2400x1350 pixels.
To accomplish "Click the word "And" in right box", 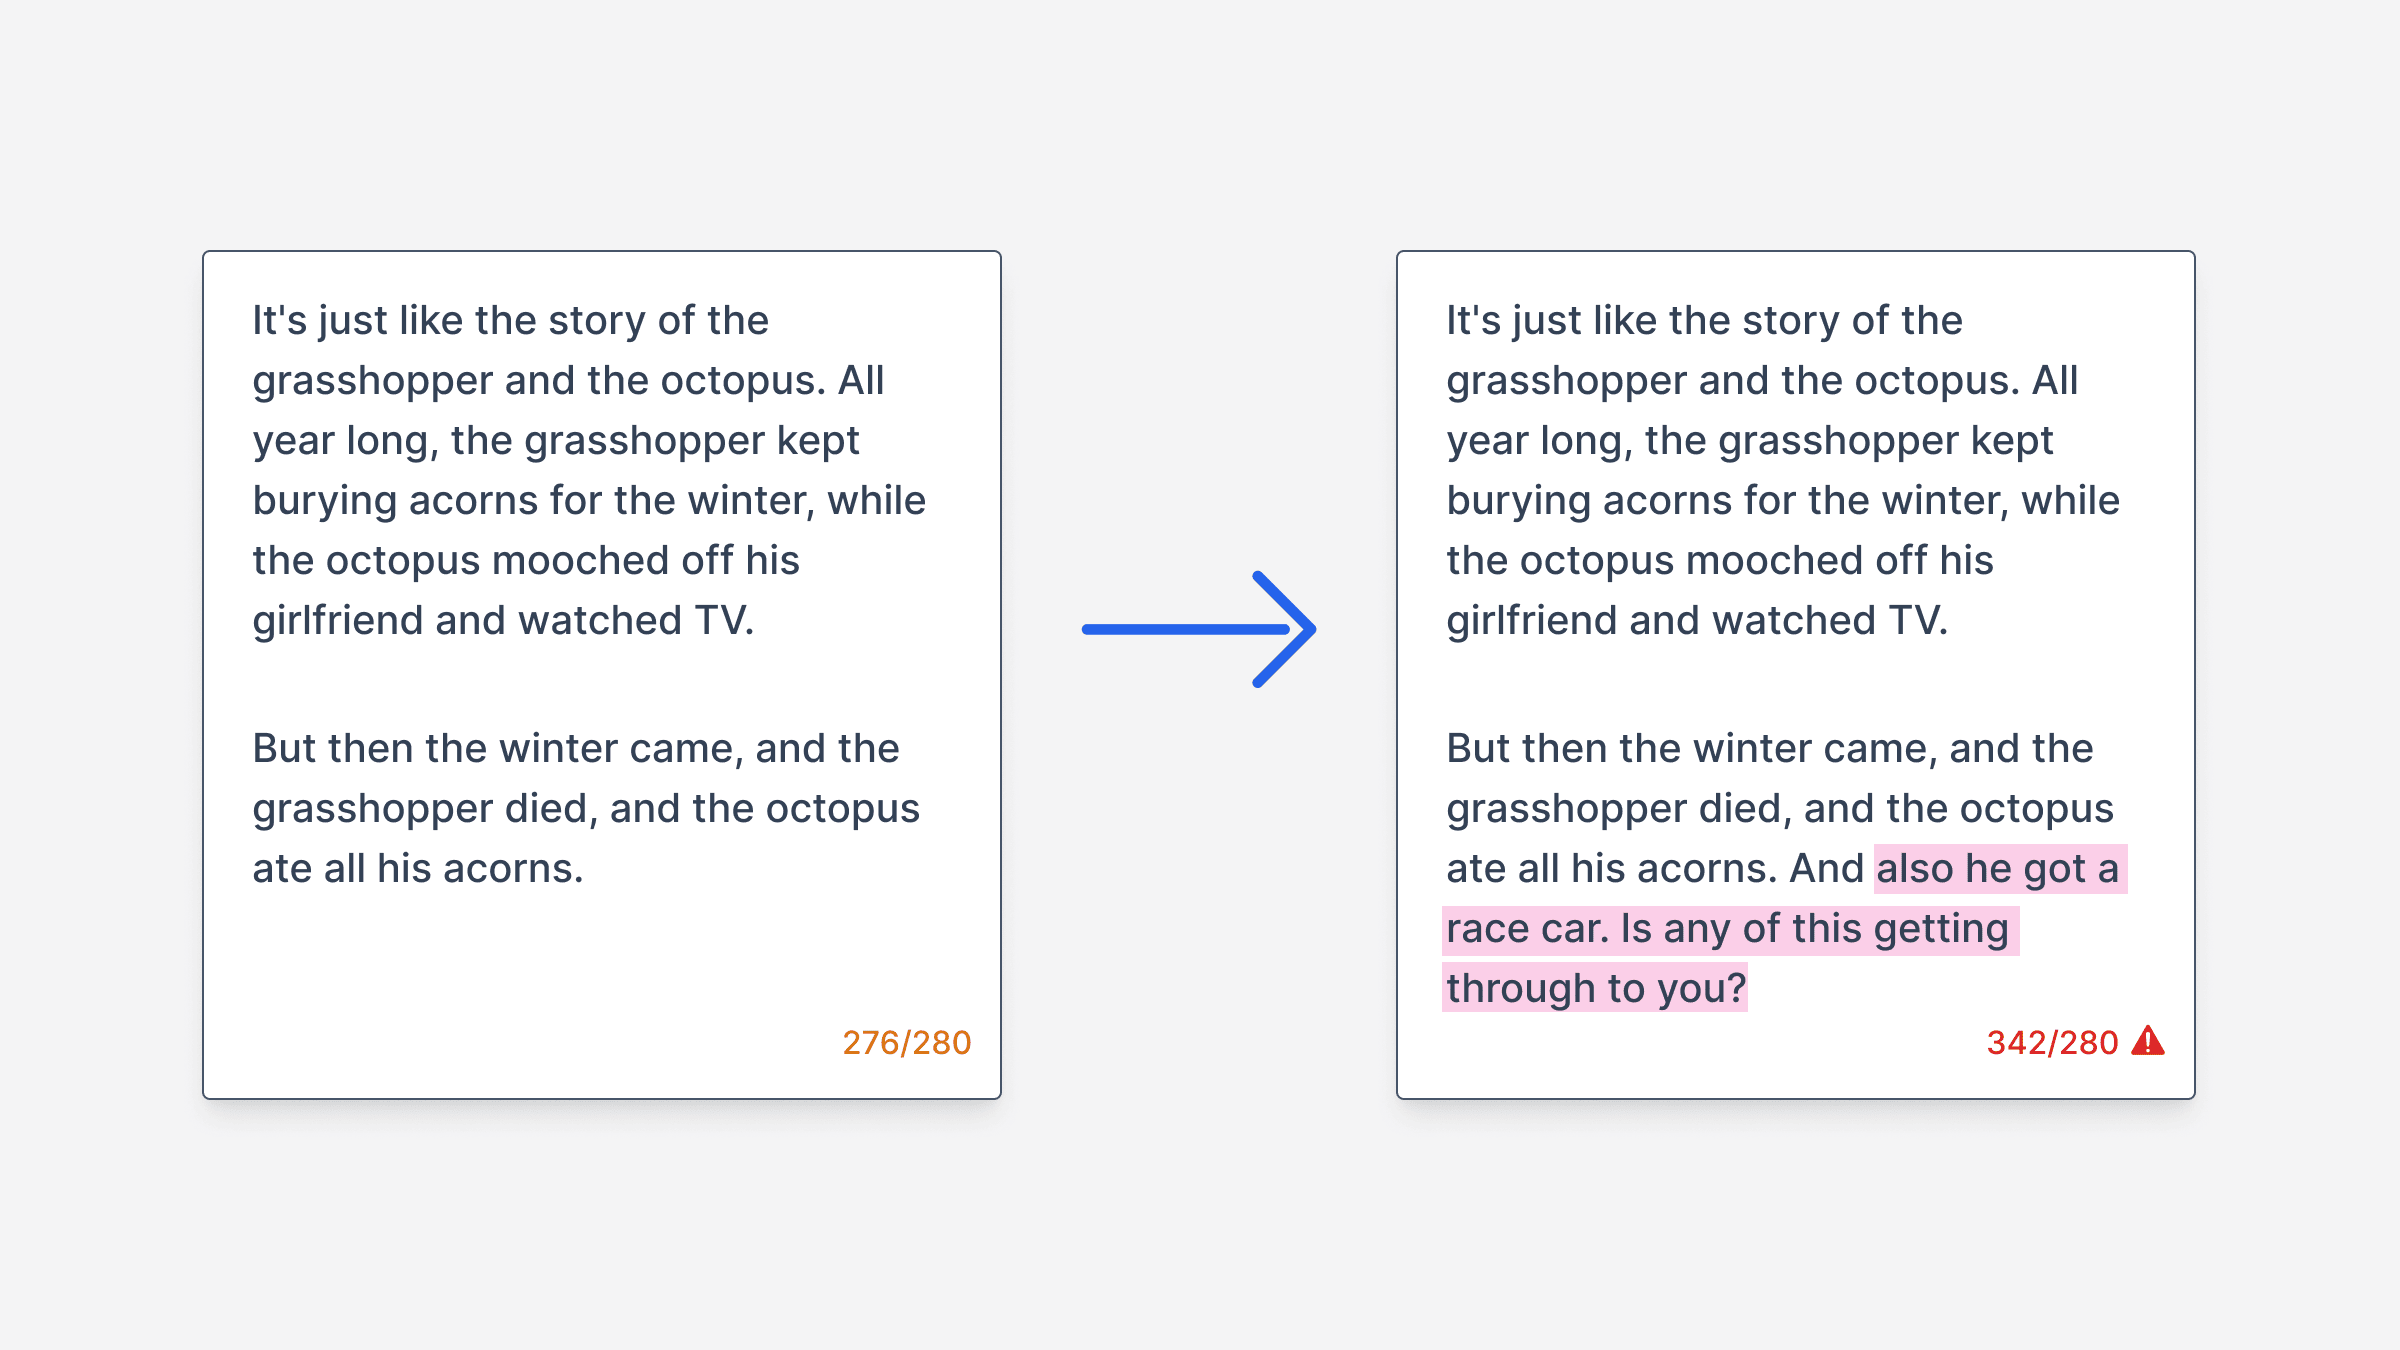I will click(x=1826, y=869).
